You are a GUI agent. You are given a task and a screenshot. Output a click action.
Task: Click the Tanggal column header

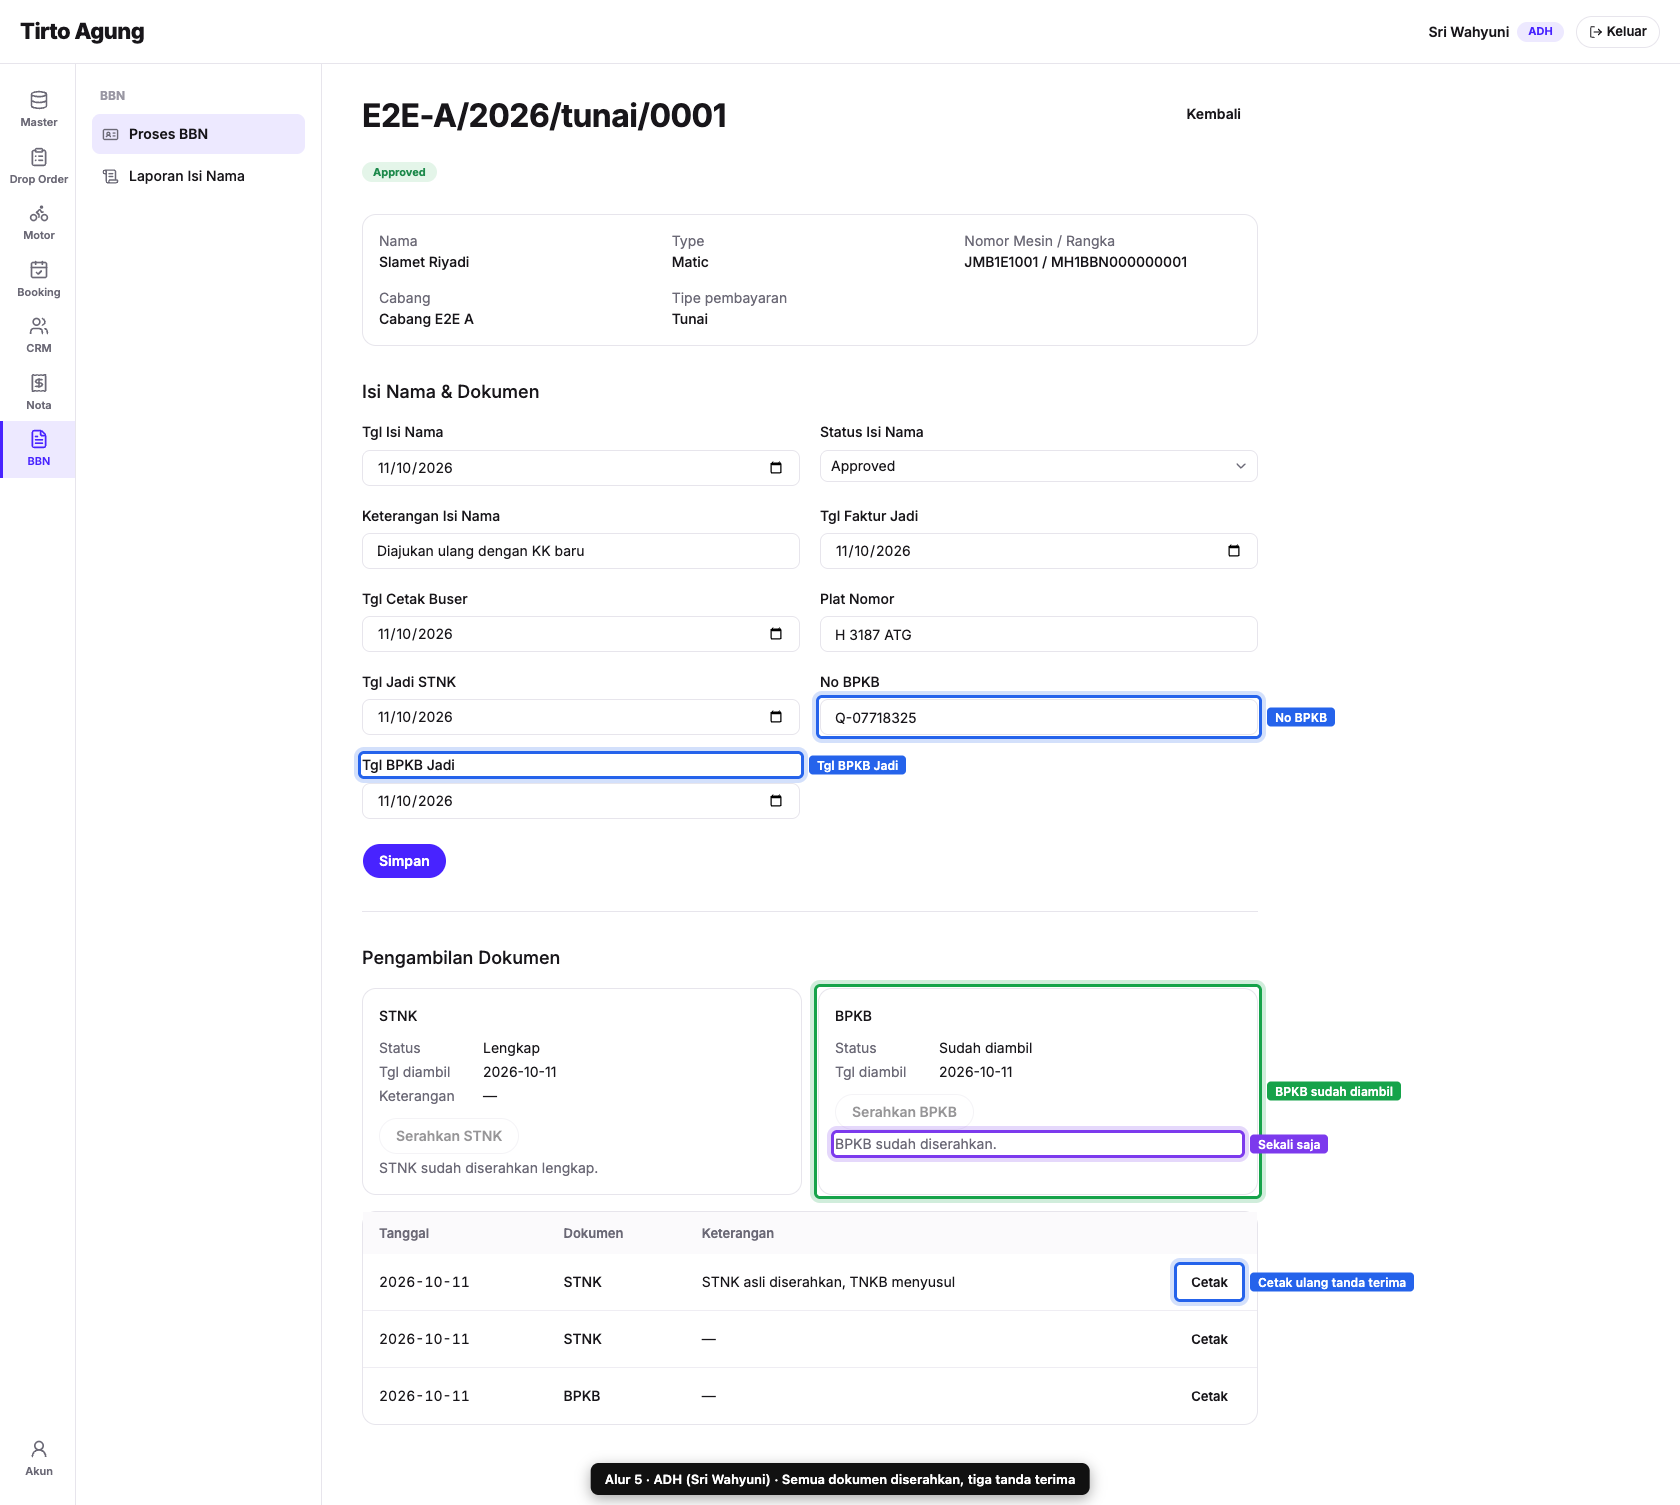point(404,1233)
